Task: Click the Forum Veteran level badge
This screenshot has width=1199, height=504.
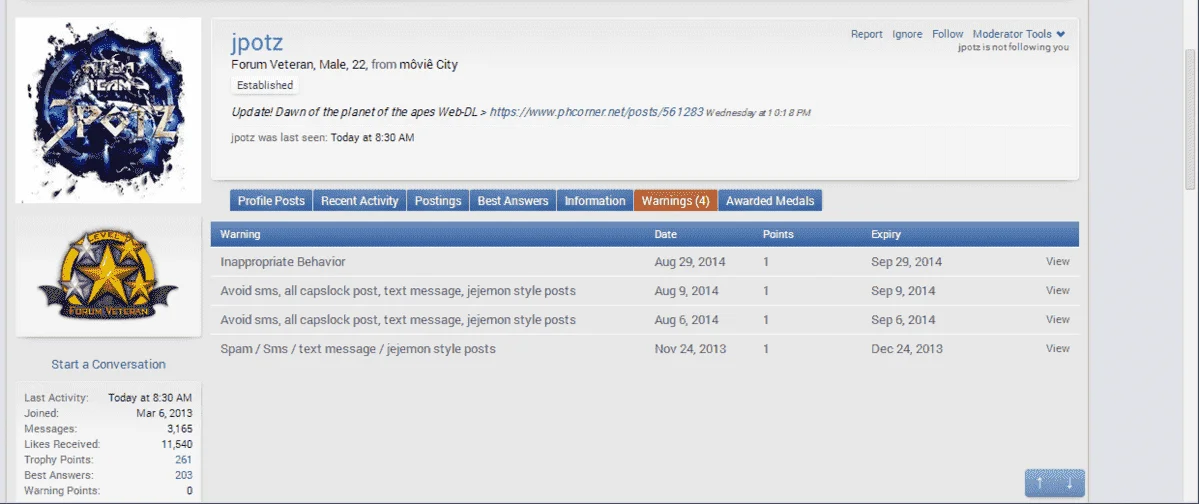Action: tap(108, 275)
